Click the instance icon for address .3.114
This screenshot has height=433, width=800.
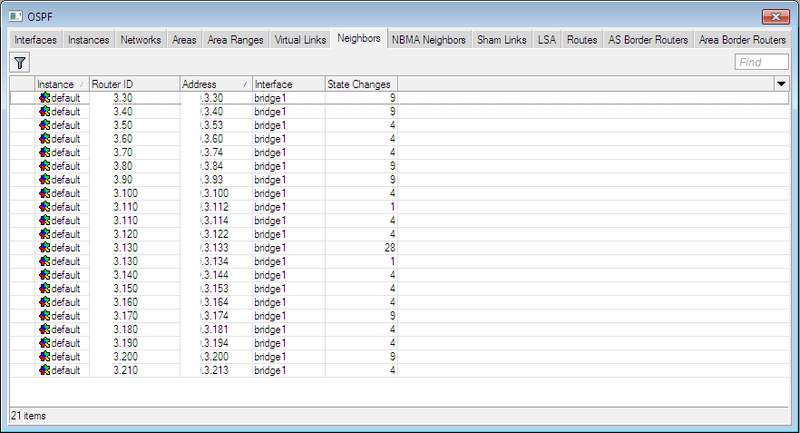45,220
